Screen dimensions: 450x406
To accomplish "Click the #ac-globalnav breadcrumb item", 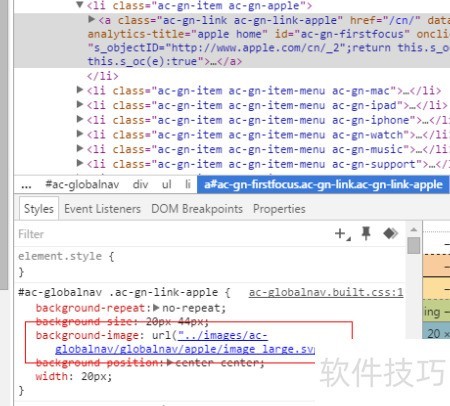I will tap(82, 184).
